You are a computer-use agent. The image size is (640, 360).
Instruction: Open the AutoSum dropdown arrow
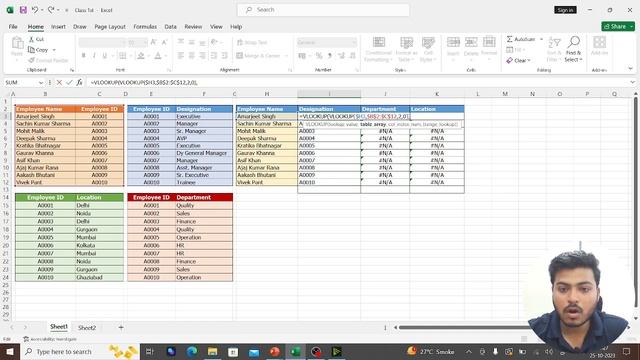pyautogui.click(x=542, y=39)
